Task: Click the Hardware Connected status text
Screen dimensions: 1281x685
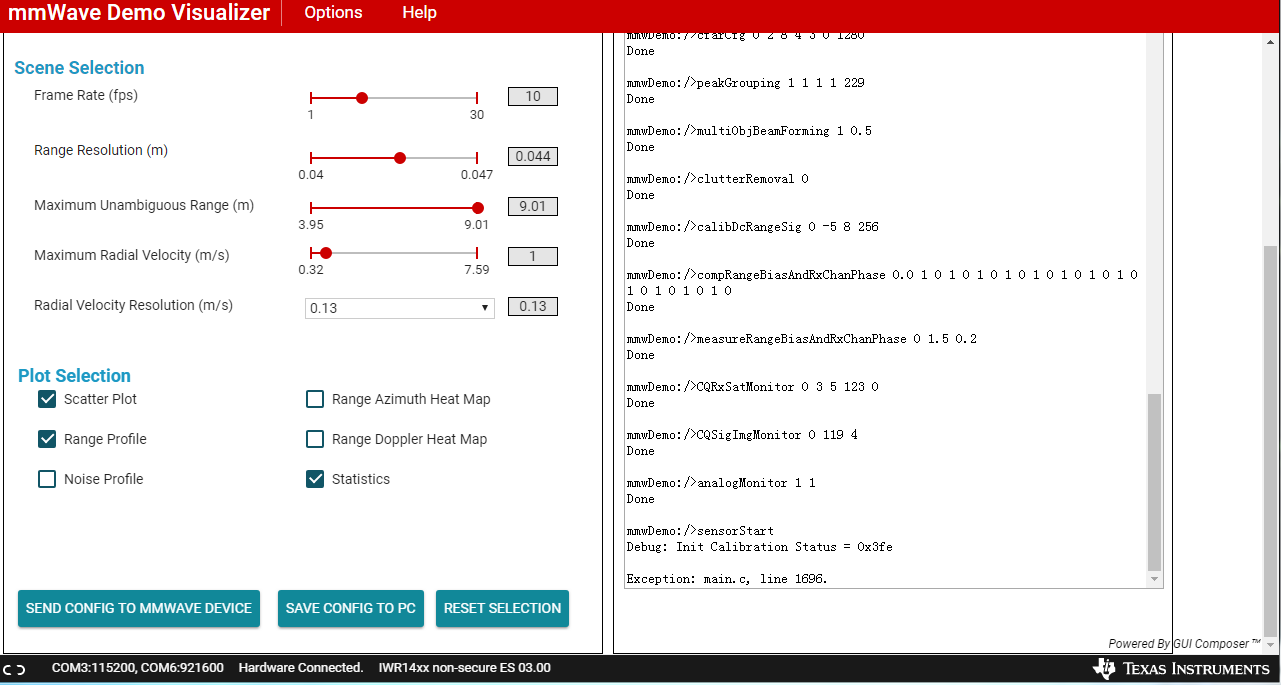Action: 301,668
